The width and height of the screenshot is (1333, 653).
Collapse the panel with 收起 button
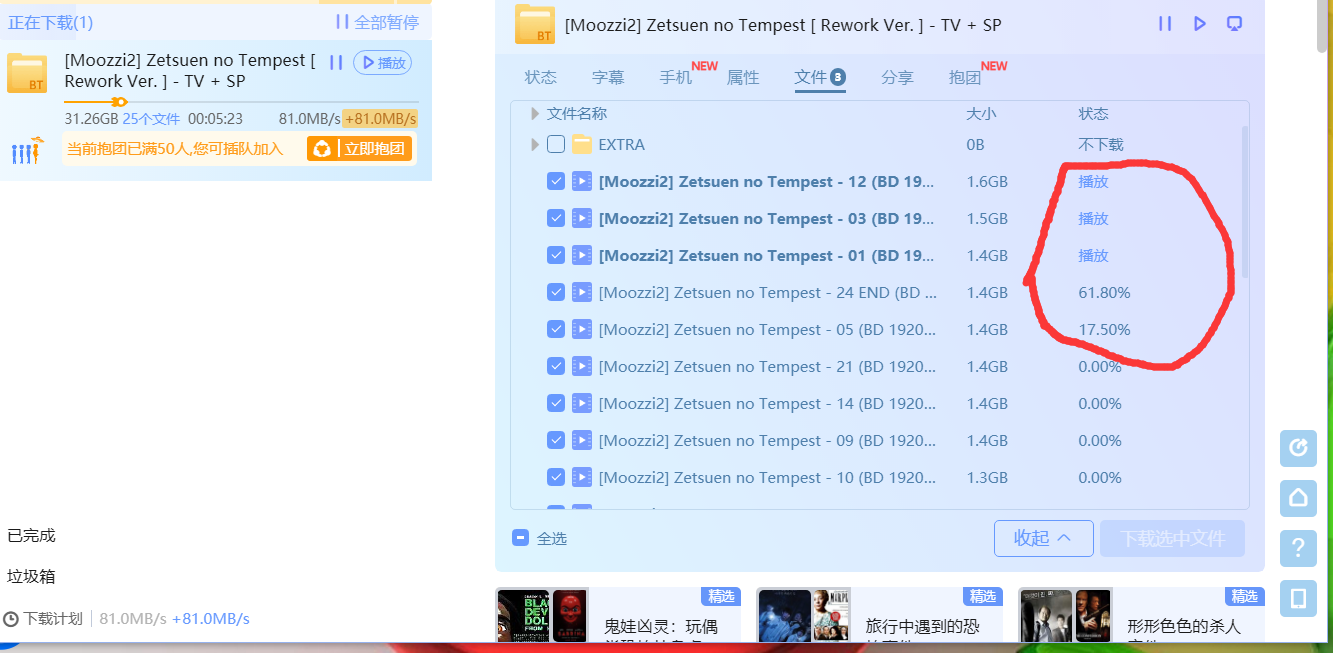(1043, 538)
